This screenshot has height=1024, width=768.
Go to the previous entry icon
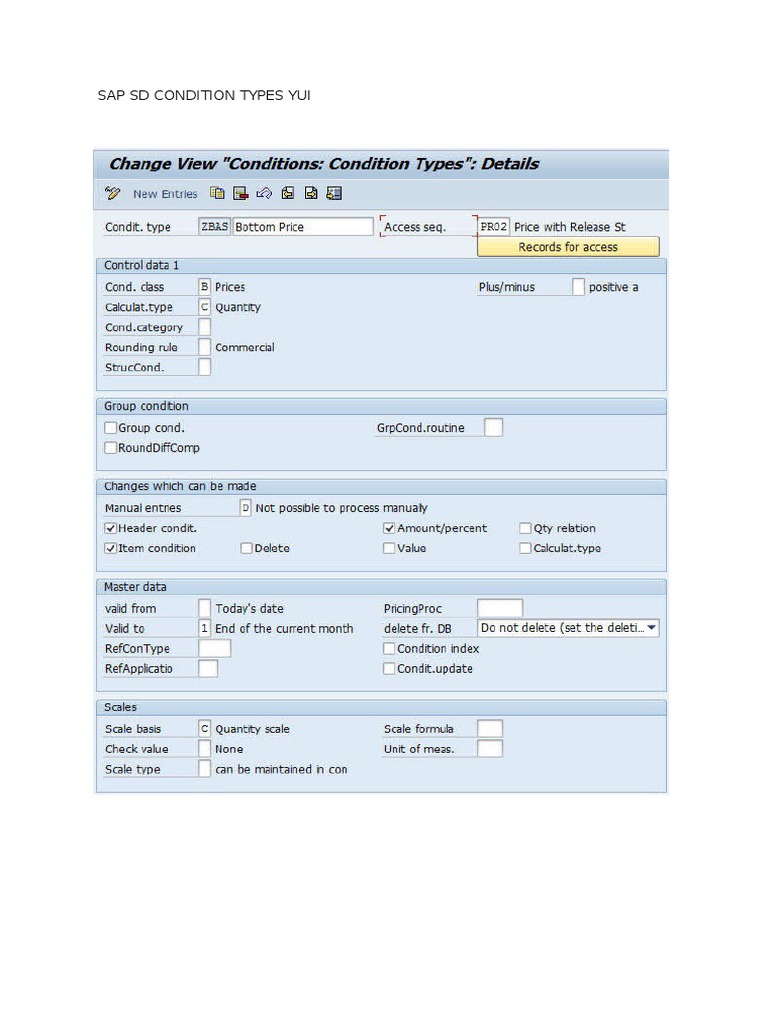[x=287, y=193]
